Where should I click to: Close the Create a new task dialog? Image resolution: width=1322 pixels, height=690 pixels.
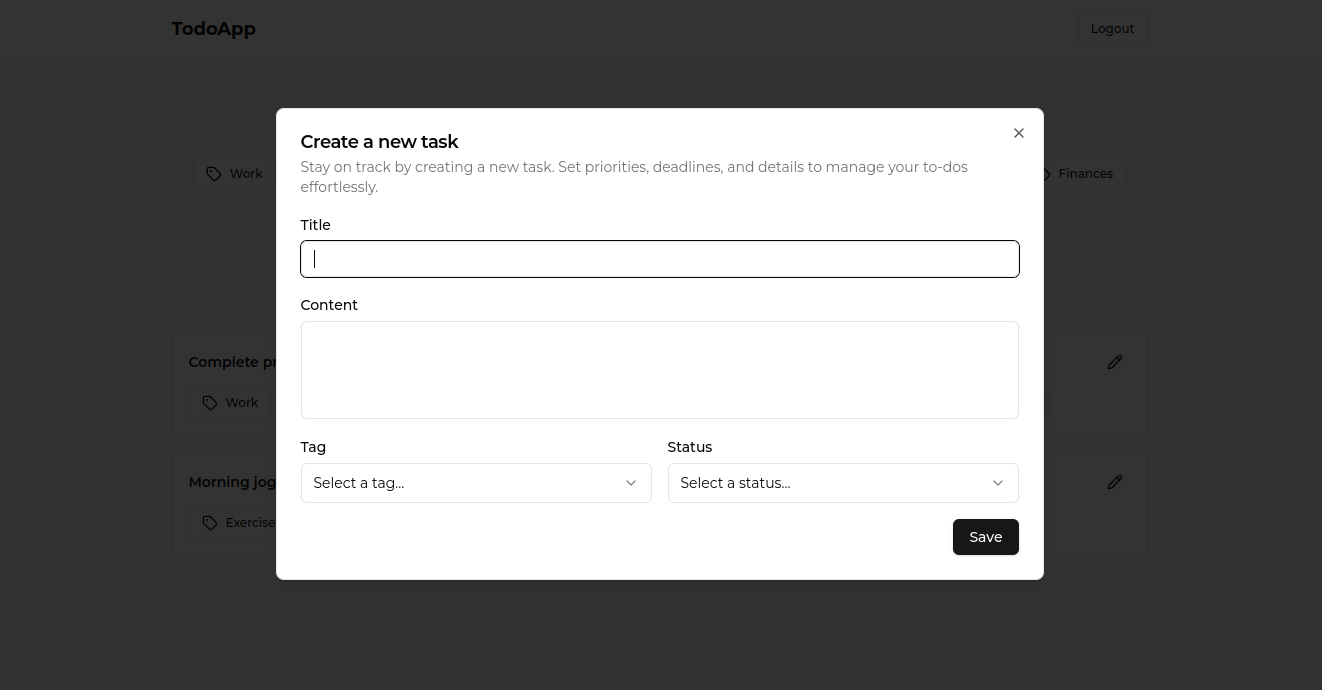click(x=1018, y=133)
